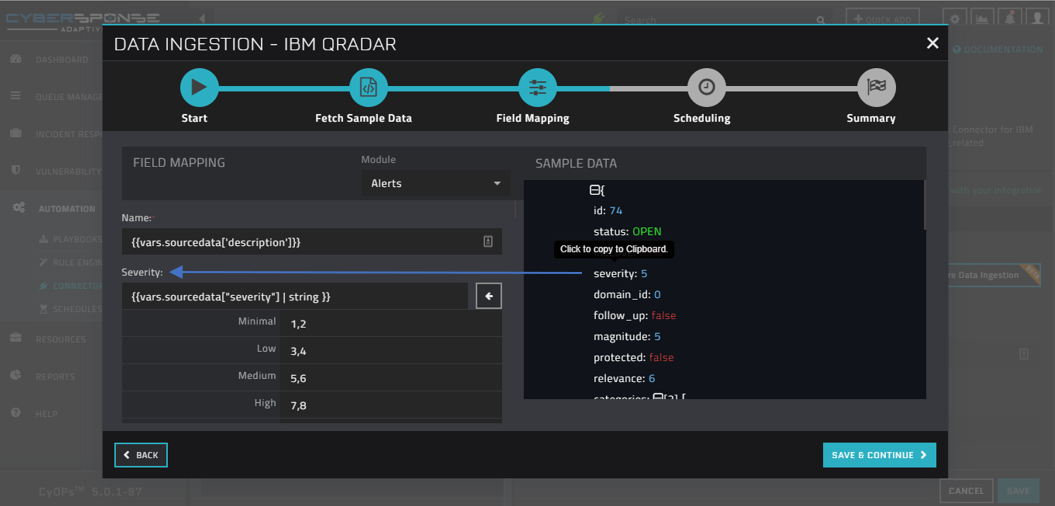This screenshot has height=506, width=1055.
Task: Expand the categories array node
Action: coord(659,398)
